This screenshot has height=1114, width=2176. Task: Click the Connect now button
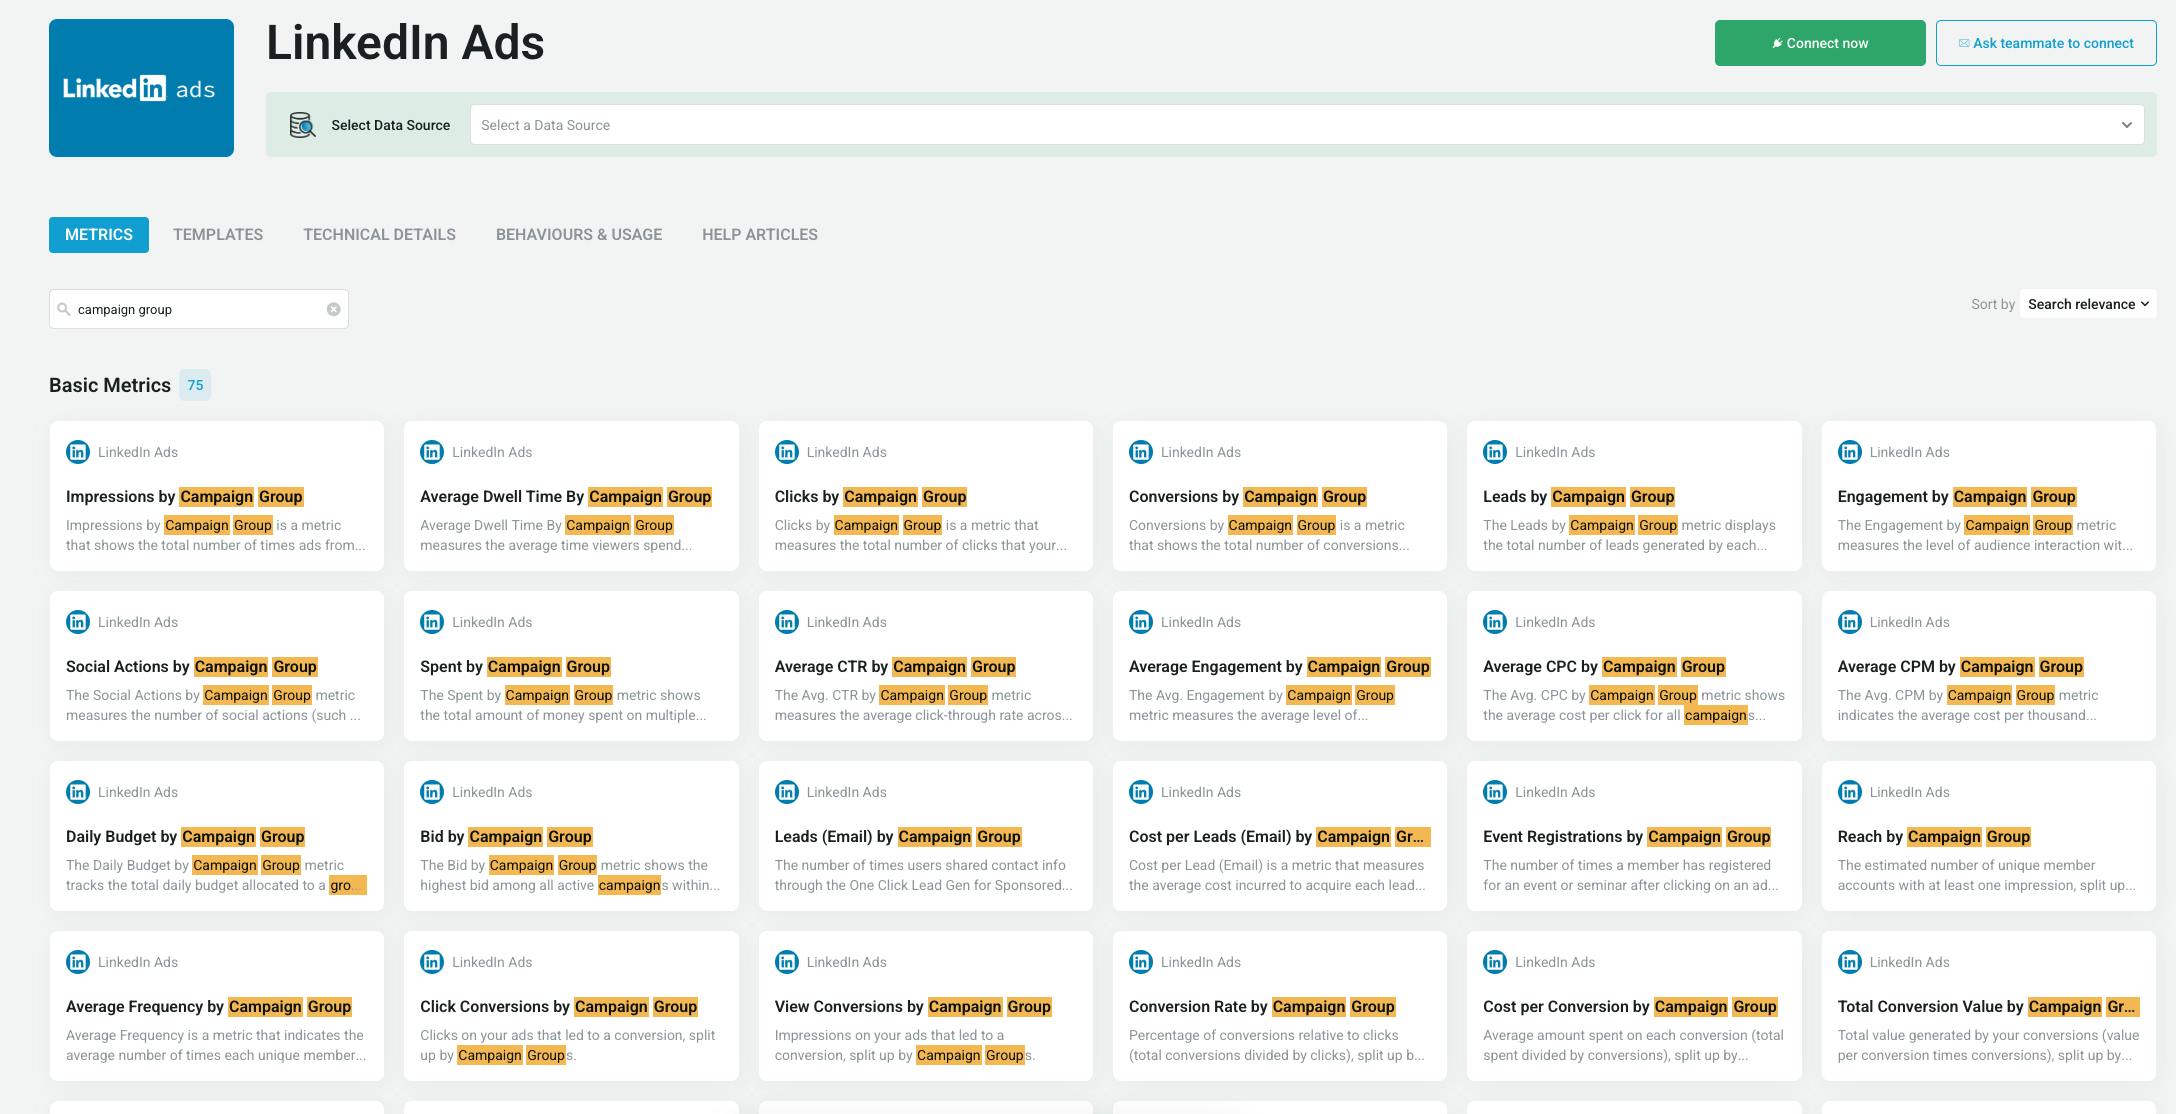pyautogui.click(x=1820, y=43)
